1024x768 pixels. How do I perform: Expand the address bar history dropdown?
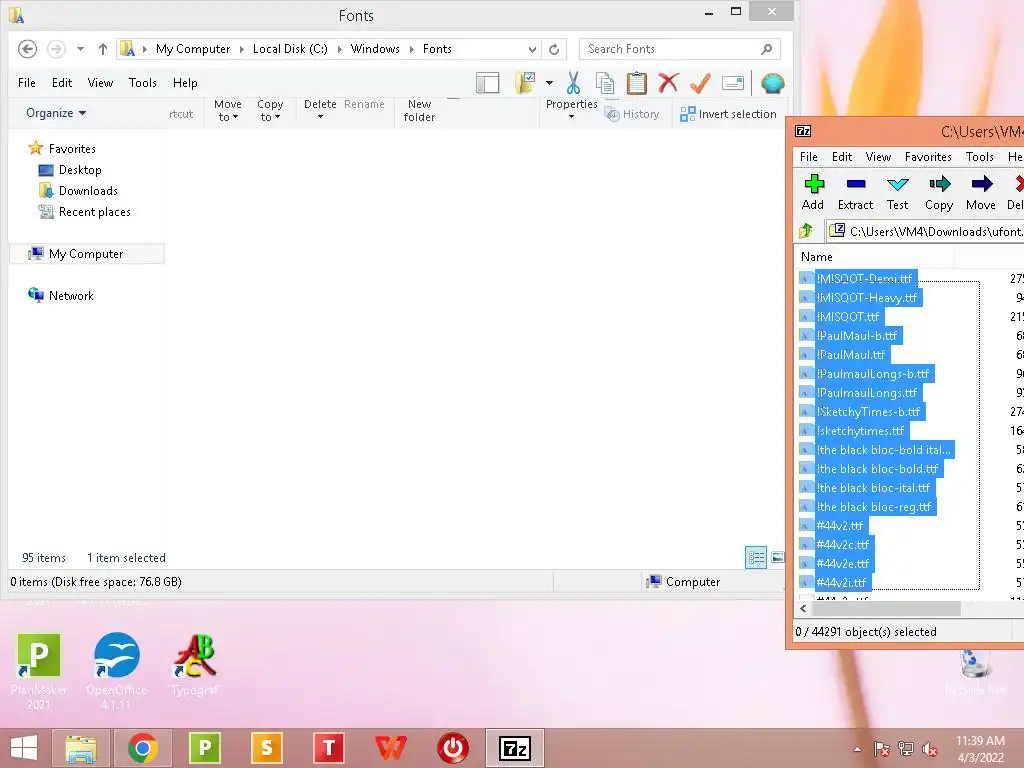pos(532,49)
